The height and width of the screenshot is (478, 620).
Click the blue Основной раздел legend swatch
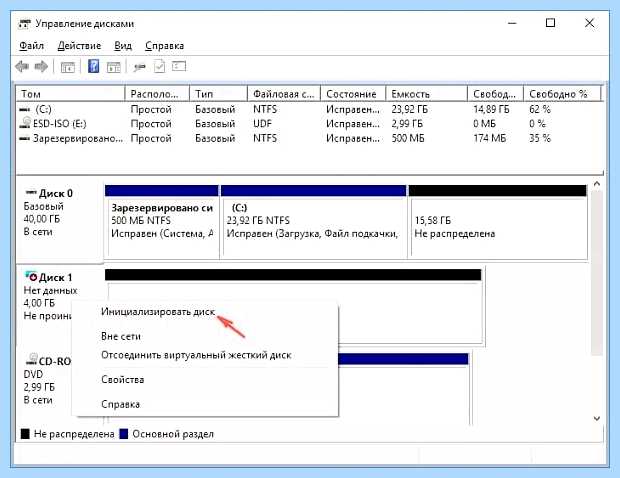coord(123,434)
